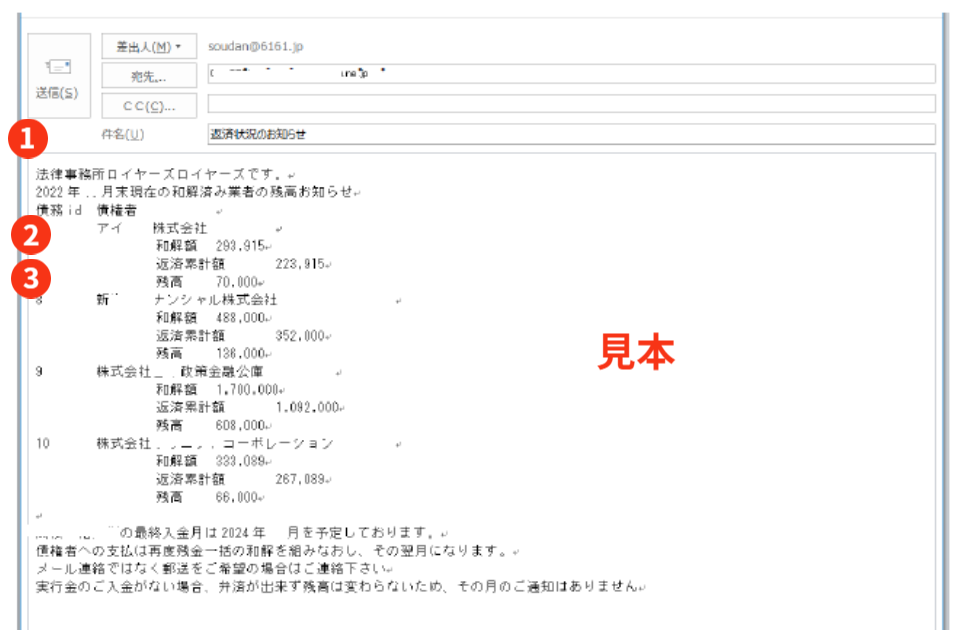Viewport: 980px width, 630px height.
Task: Click 和解額 333,089 line
Action: point(213,461)
